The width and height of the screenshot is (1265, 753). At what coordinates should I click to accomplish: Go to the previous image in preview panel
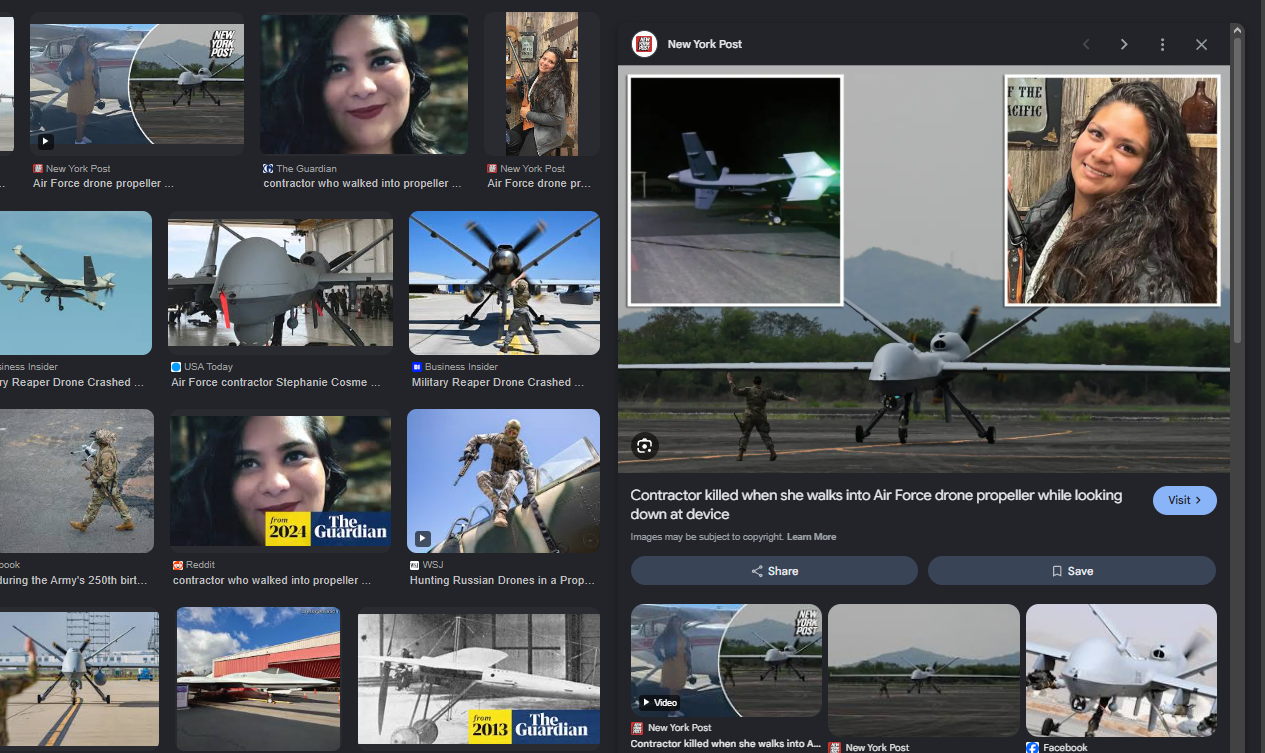[x=1086, y=44]
